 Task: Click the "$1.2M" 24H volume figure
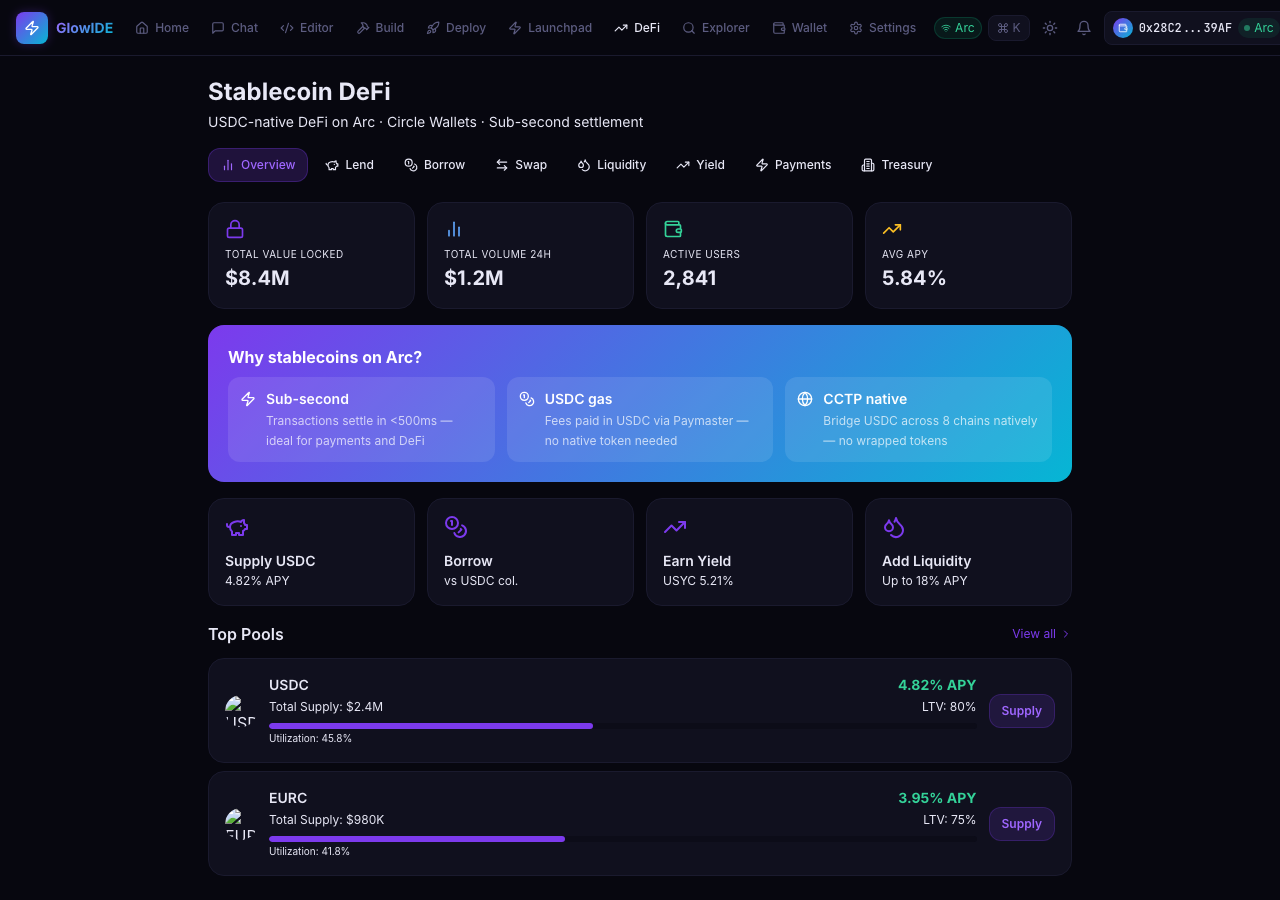(x=474, y=278)
